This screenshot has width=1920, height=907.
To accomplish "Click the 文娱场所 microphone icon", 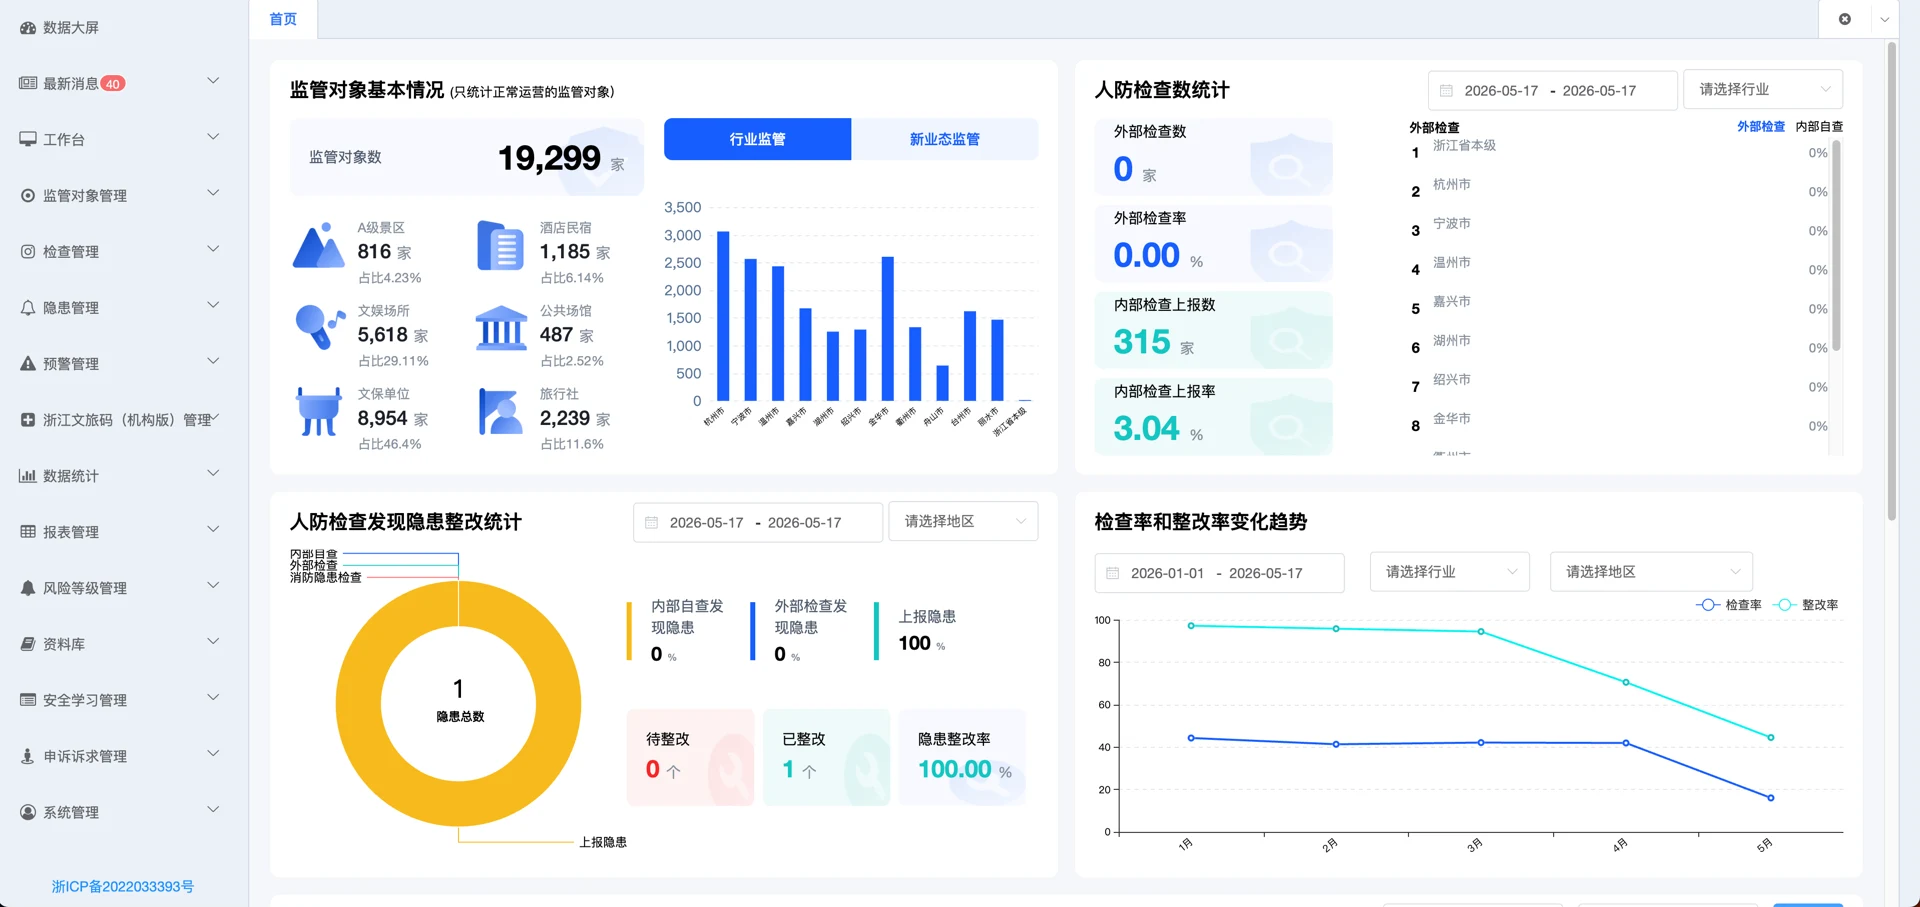I will click(x=320, y=328).
